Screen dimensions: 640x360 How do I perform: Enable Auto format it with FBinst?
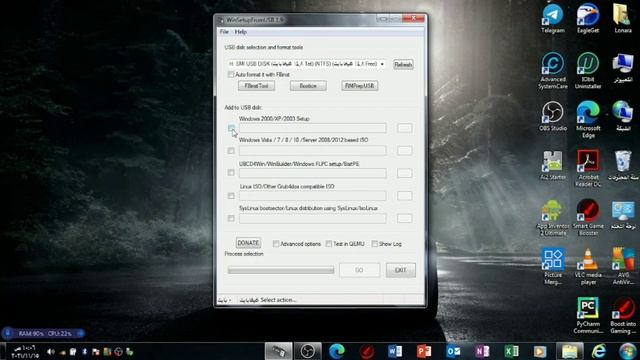coord(231,75)
